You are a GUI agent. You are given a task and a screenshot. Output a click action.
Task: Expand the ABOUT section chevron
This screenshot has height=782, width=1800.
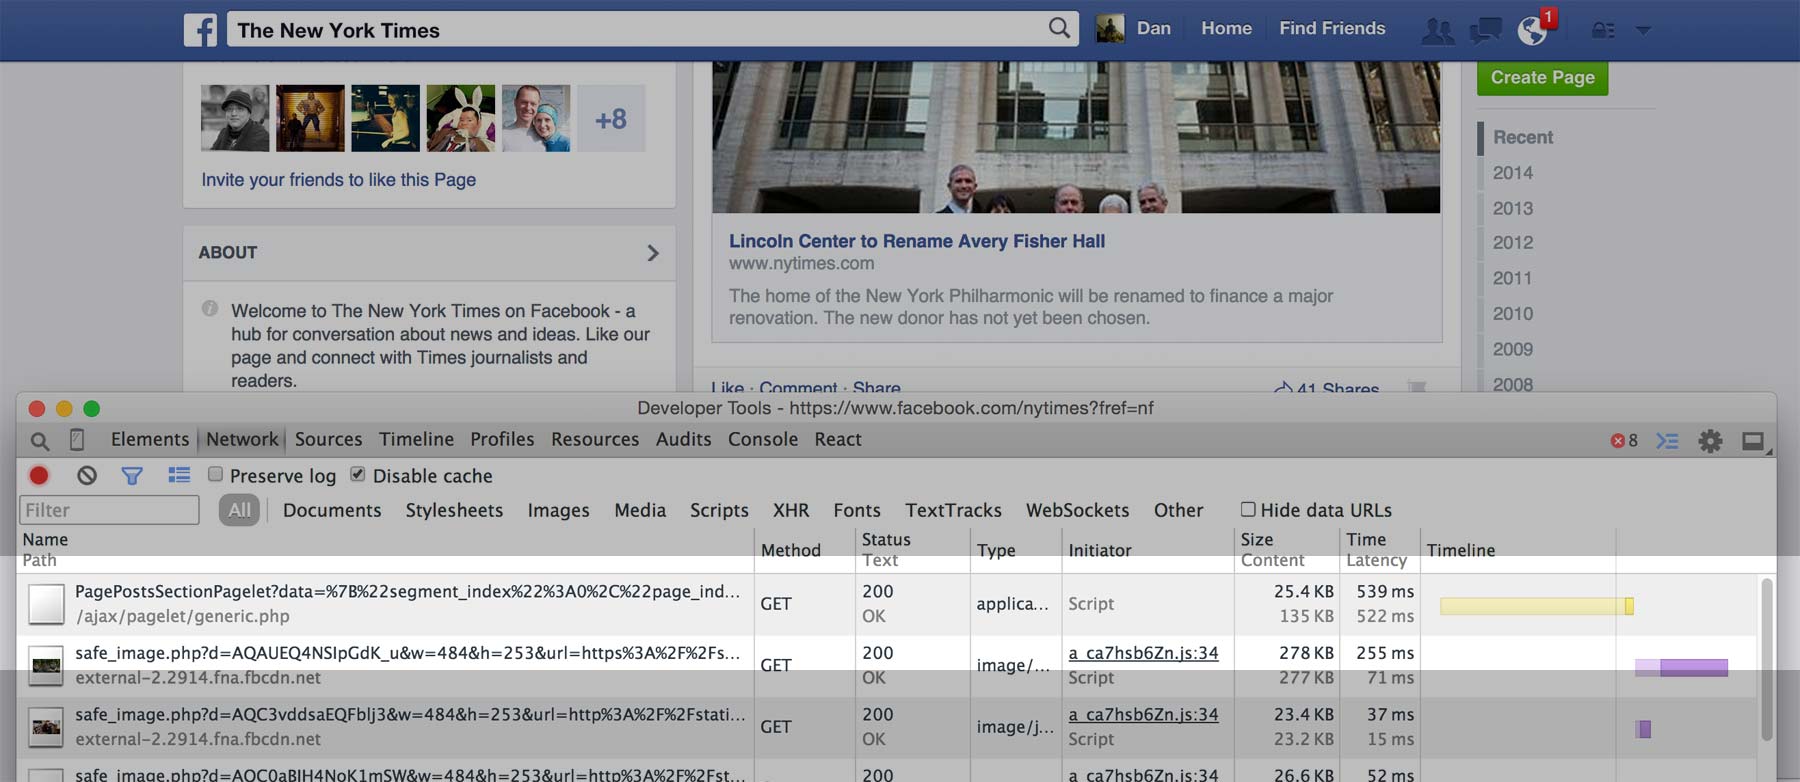click(x=652, y=253)
